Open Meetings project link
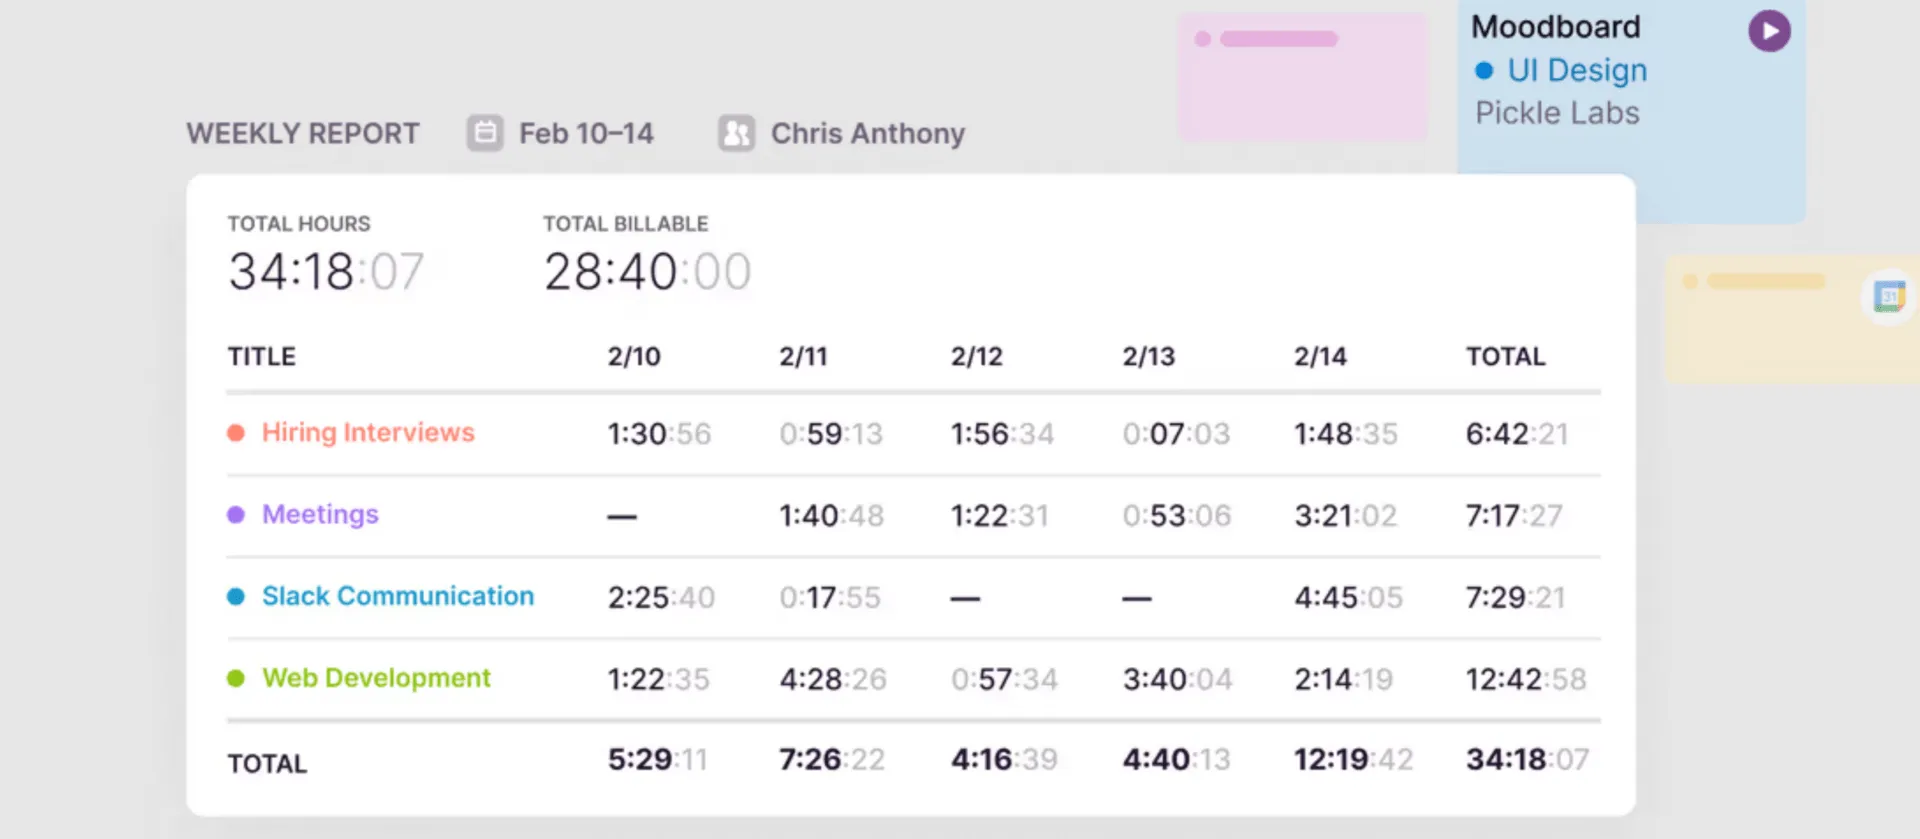 point(320,515)
